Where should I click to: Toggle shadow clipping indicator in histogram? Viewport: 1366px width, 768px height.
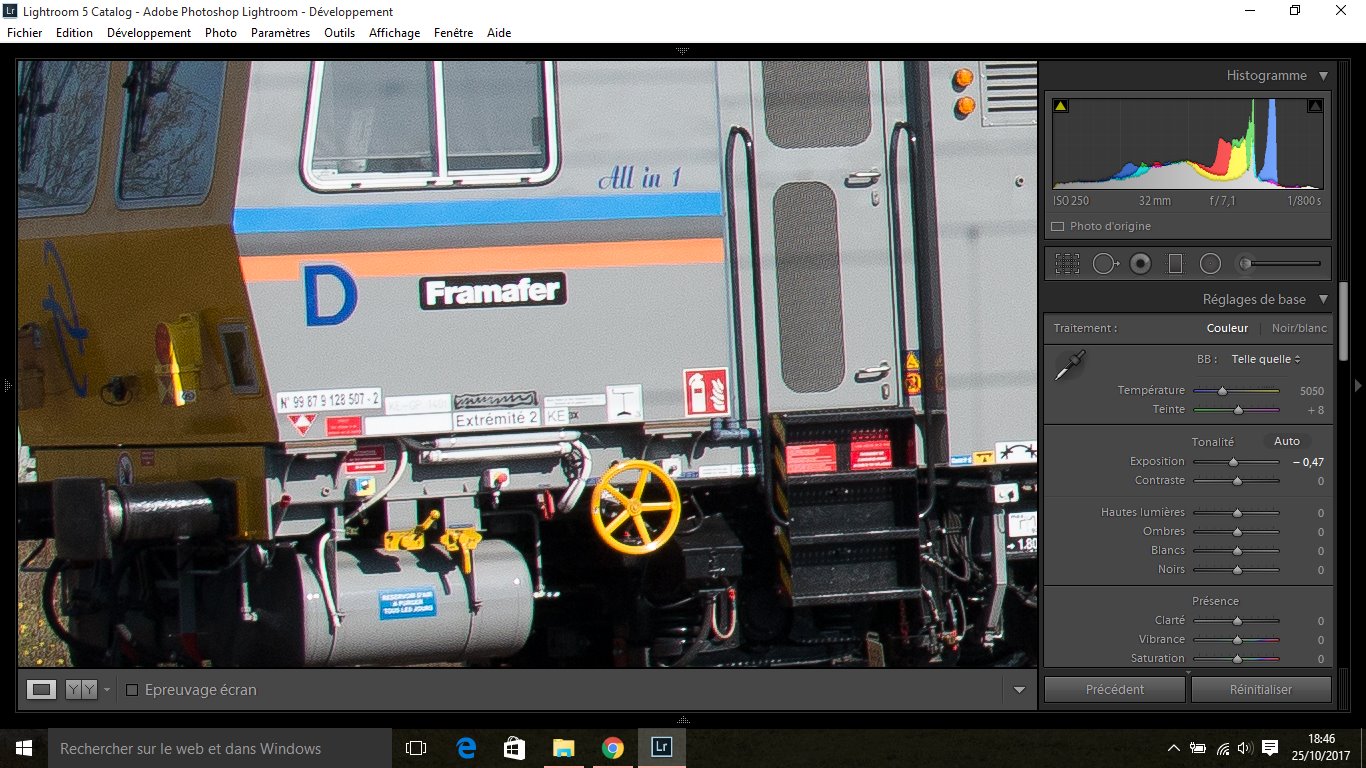1061,106
